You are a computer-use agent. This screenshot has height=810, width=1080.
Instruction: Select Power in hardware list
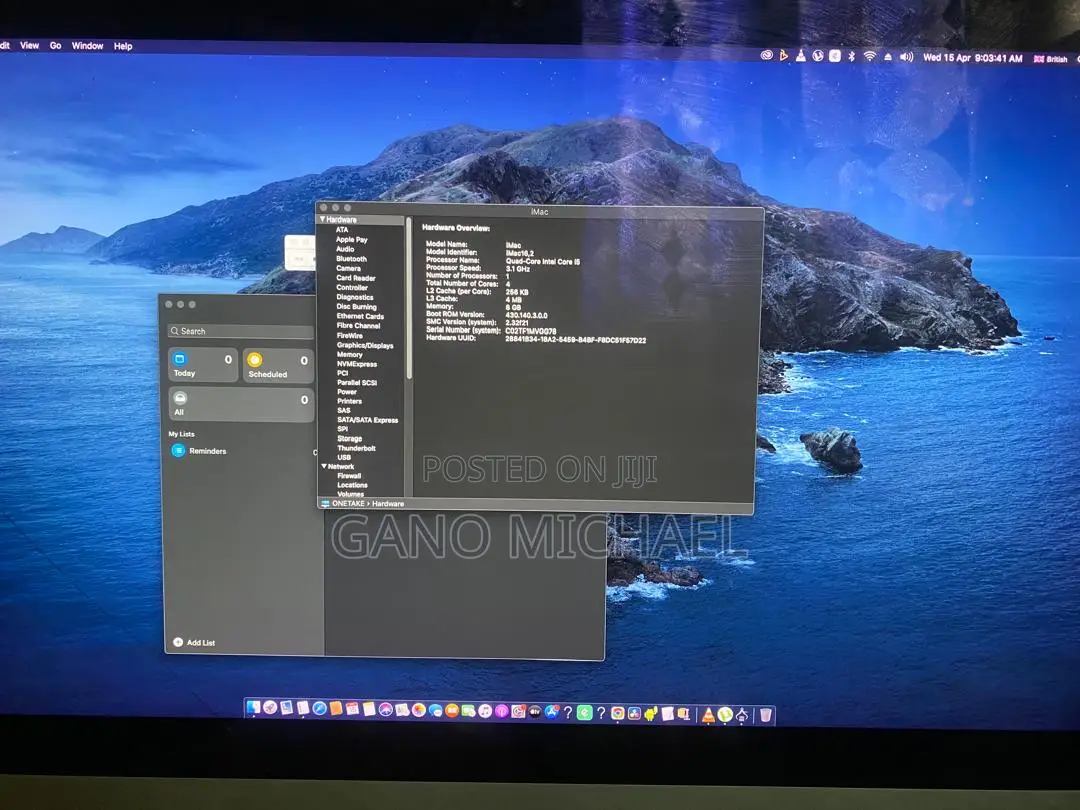pyautogui.click(x=346, y=391)
